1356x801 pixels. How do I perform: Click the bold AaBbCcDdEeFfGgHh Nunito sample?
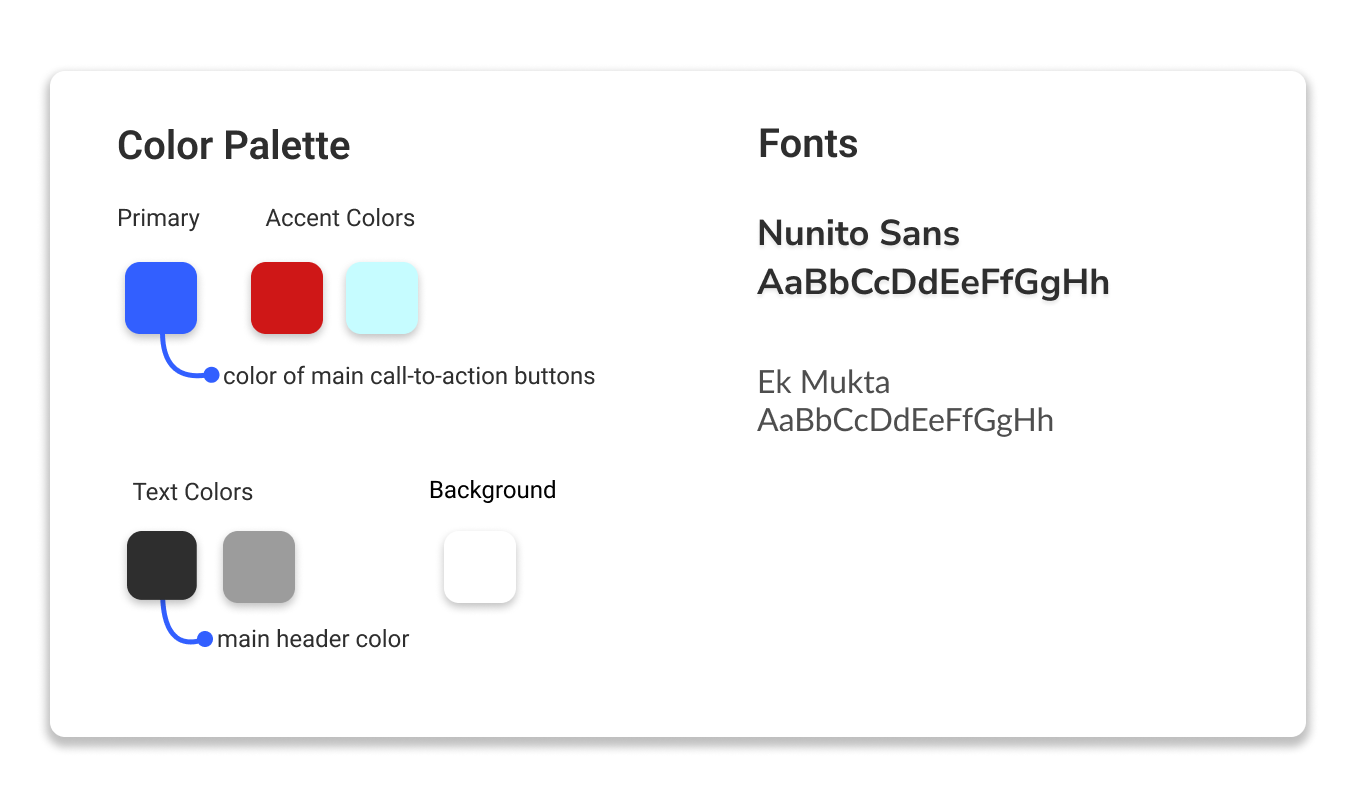934,284
